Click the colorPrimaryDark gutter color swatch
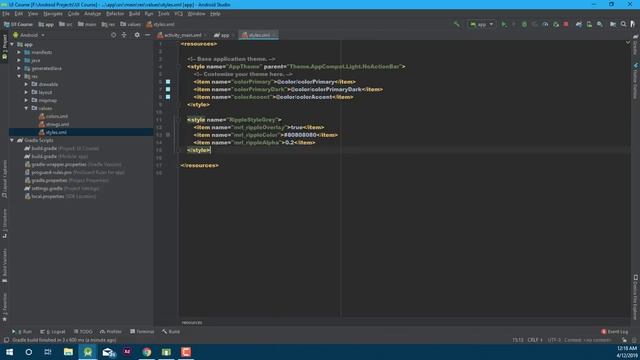 pos(168,89)
